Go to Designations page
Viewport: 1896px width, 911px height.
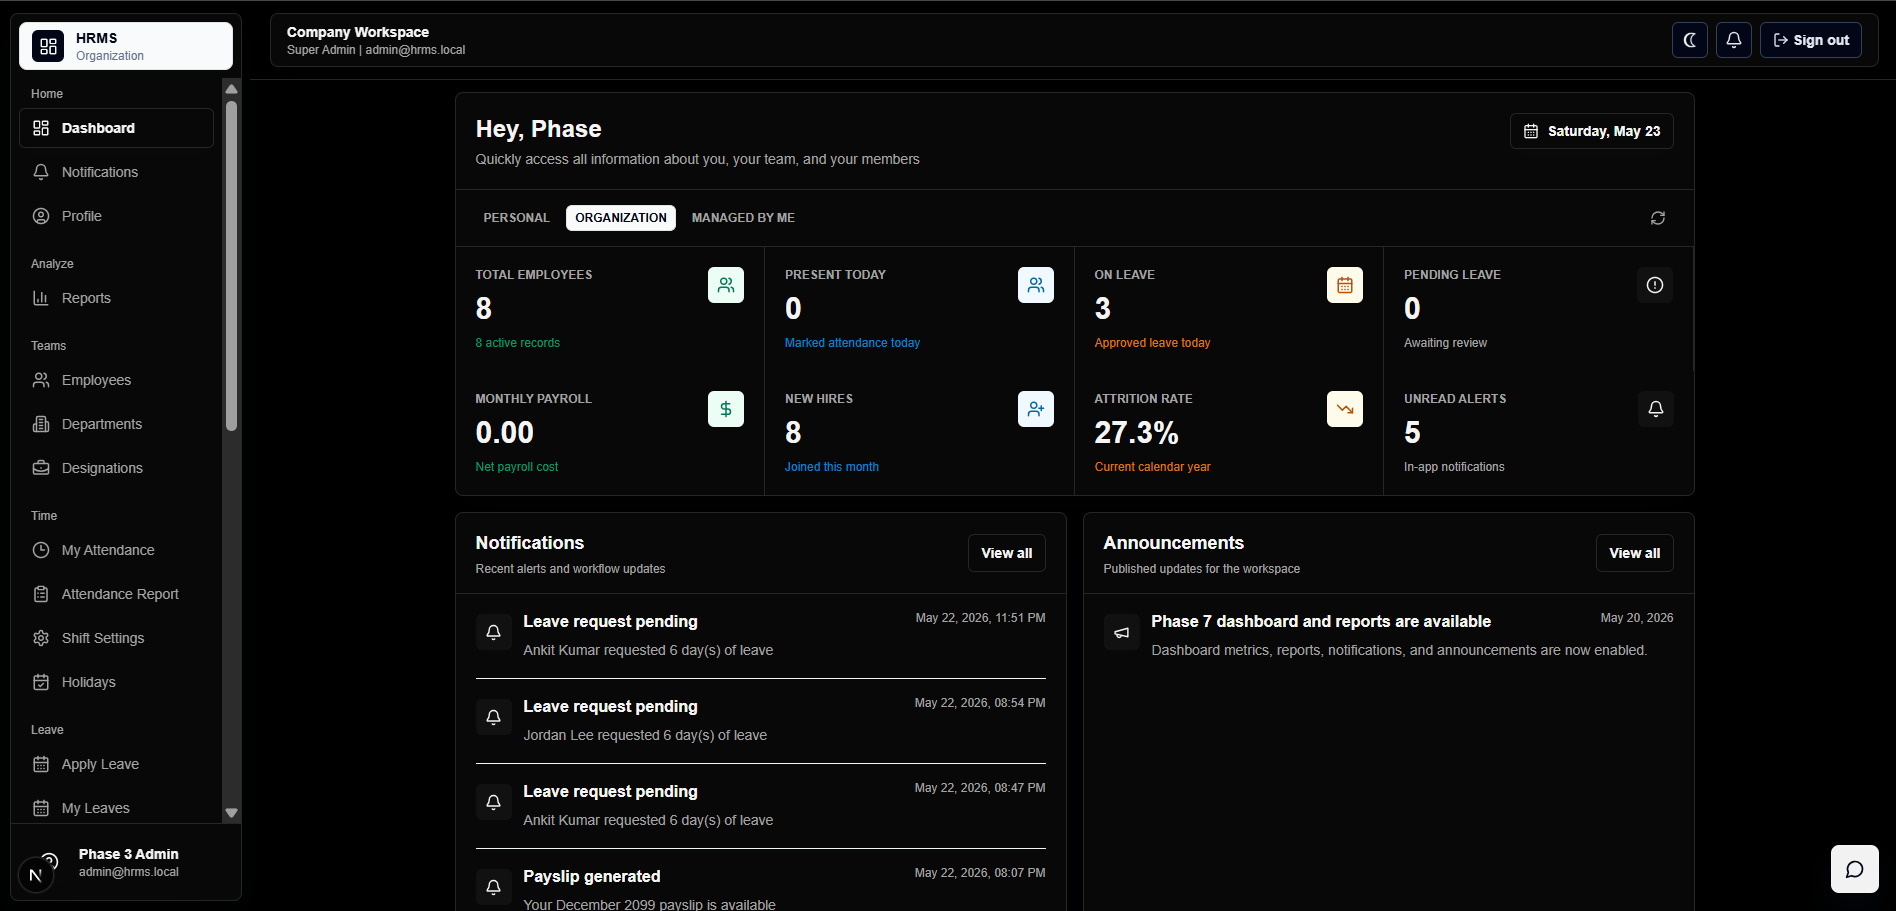116,468
